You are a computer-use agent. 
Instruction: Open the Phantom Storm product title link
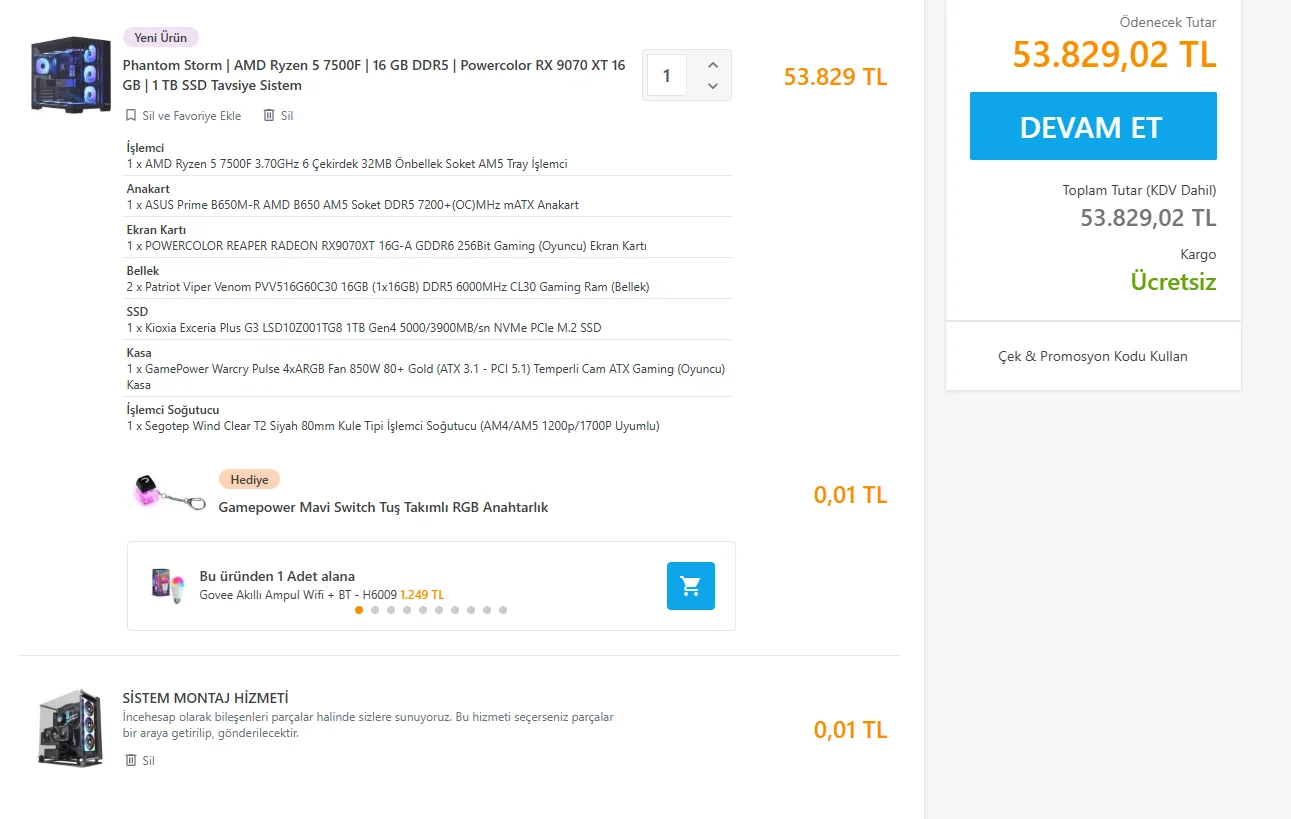(374, 75)
